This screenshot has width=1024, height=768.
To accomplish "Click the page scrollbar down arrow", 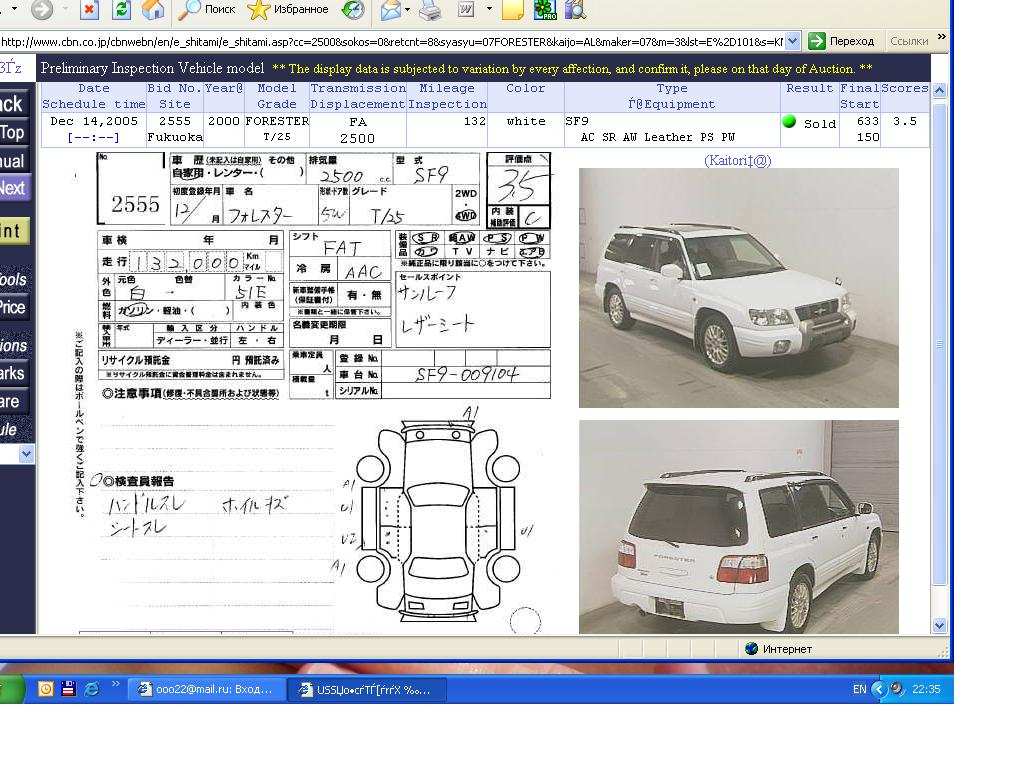I will 939,626.
